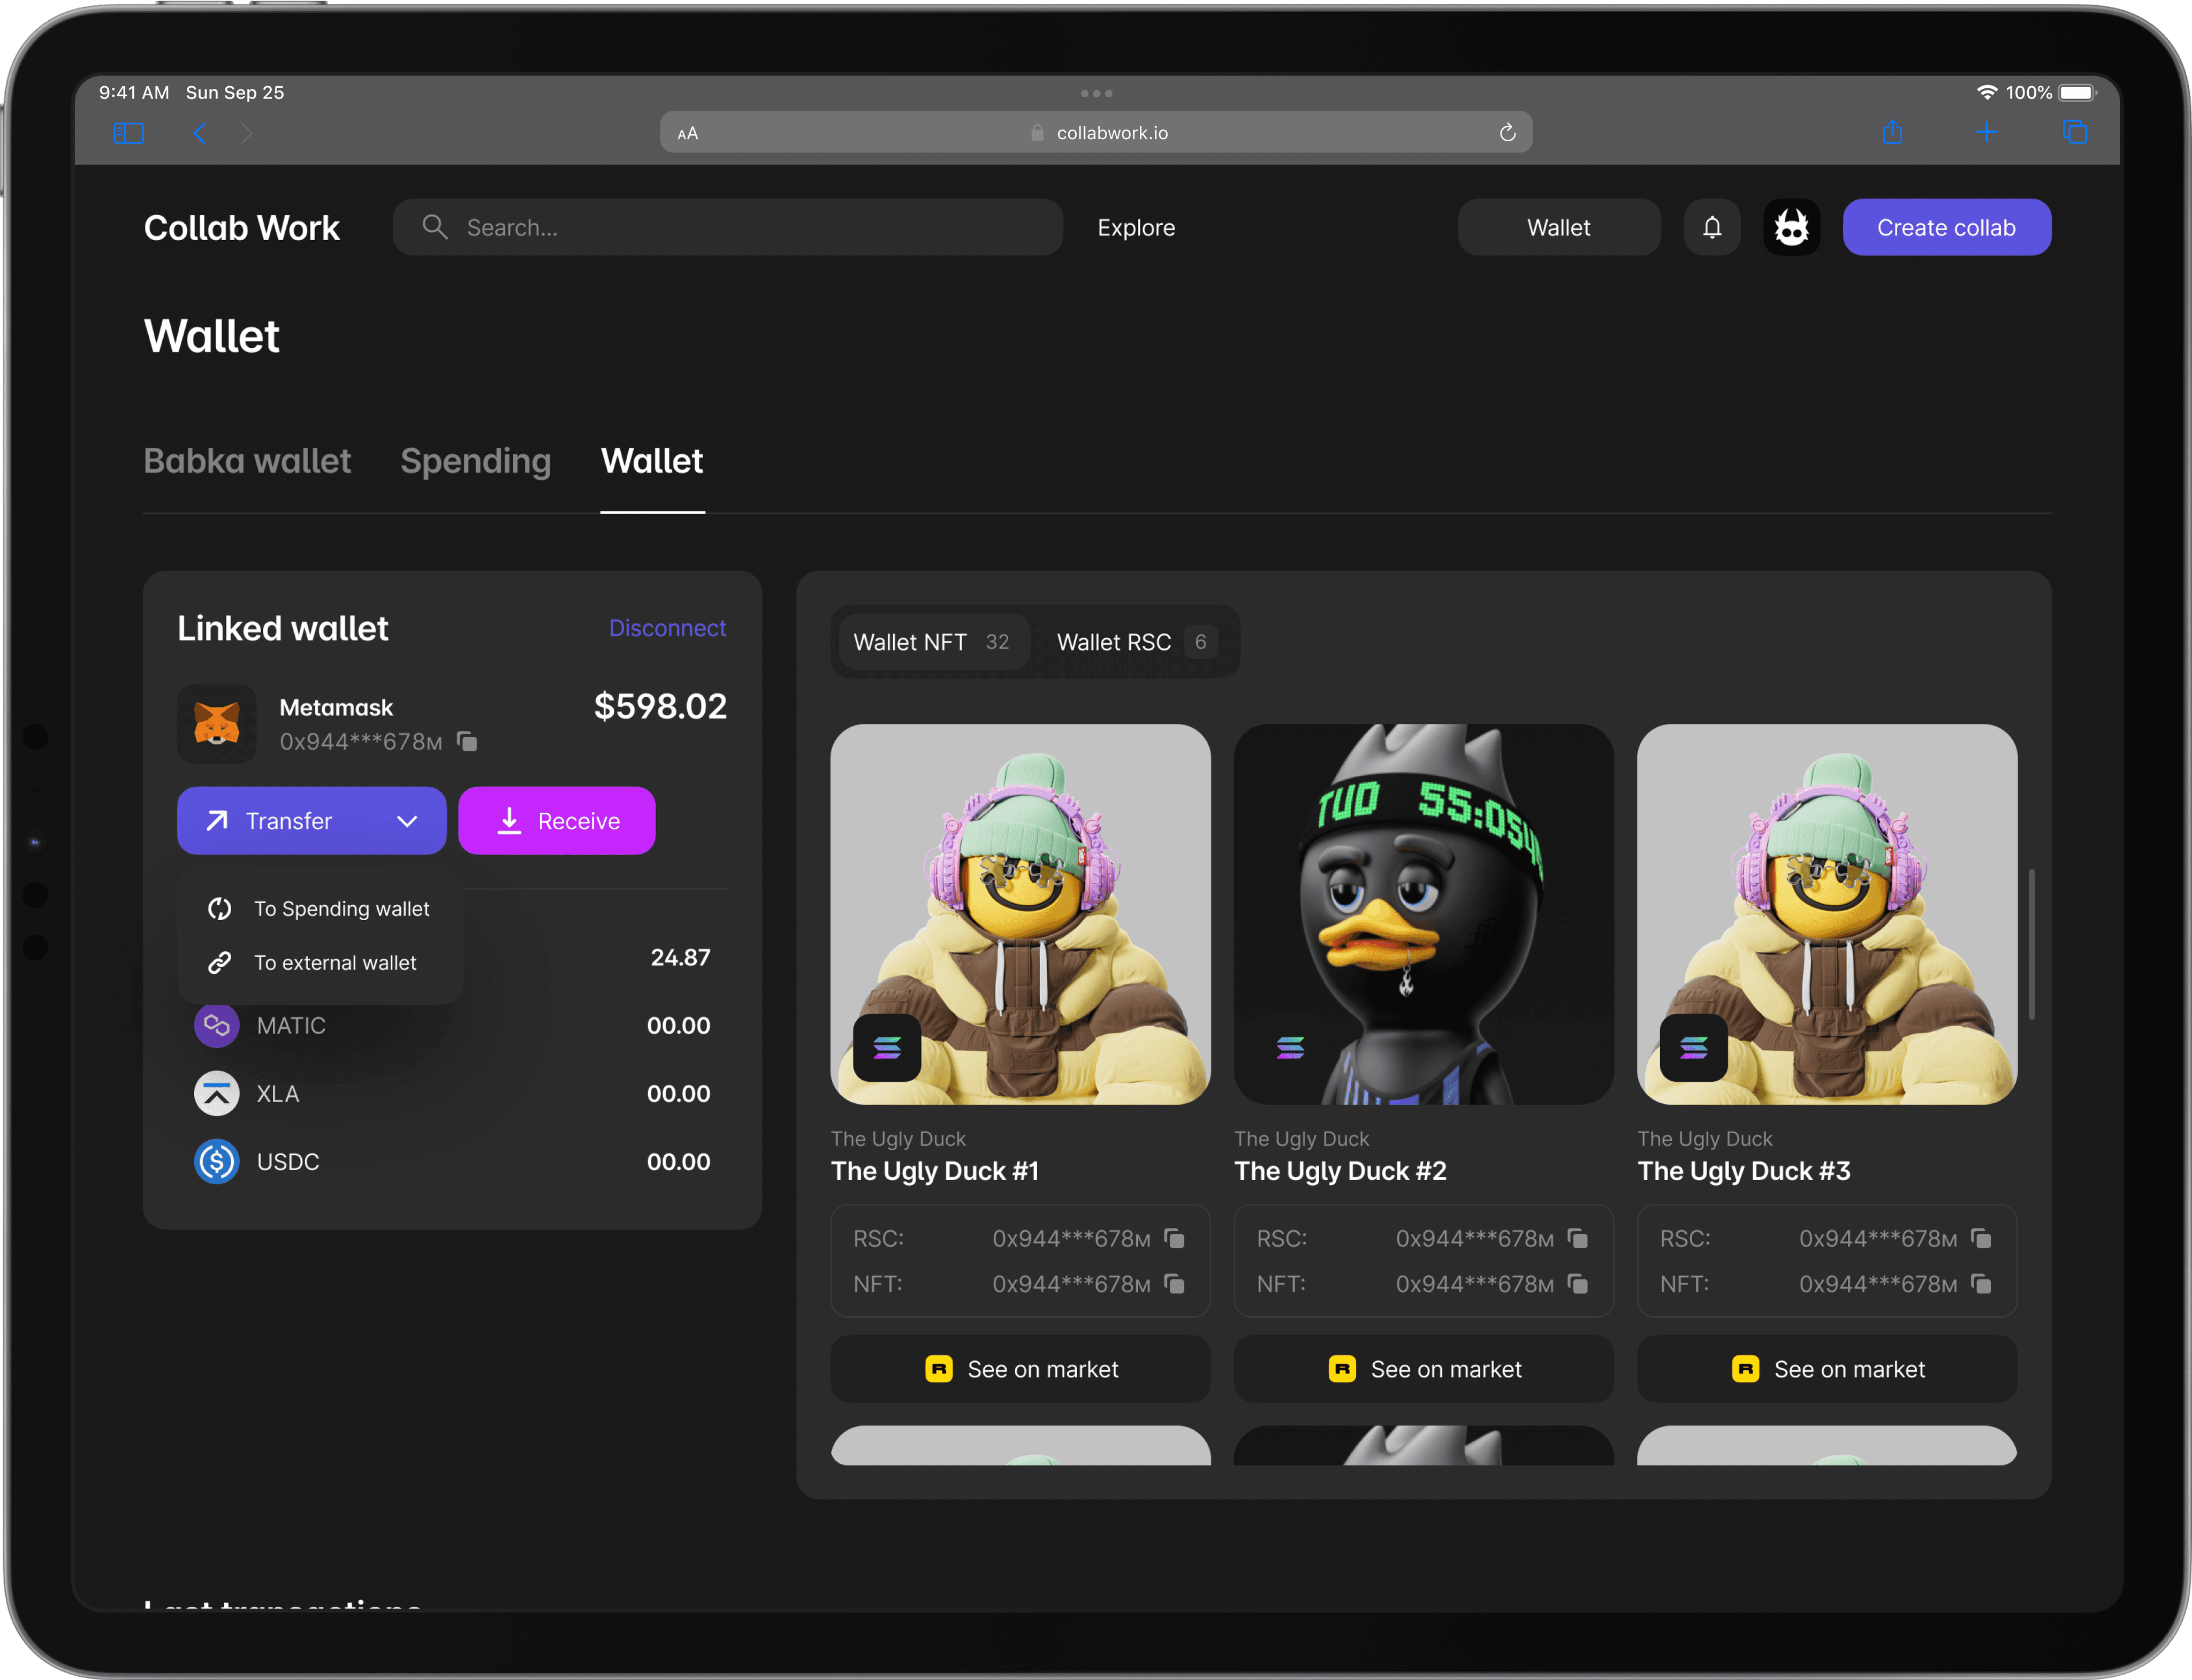
Task: Click the NFT list scrollbar
Action: 2031,944
